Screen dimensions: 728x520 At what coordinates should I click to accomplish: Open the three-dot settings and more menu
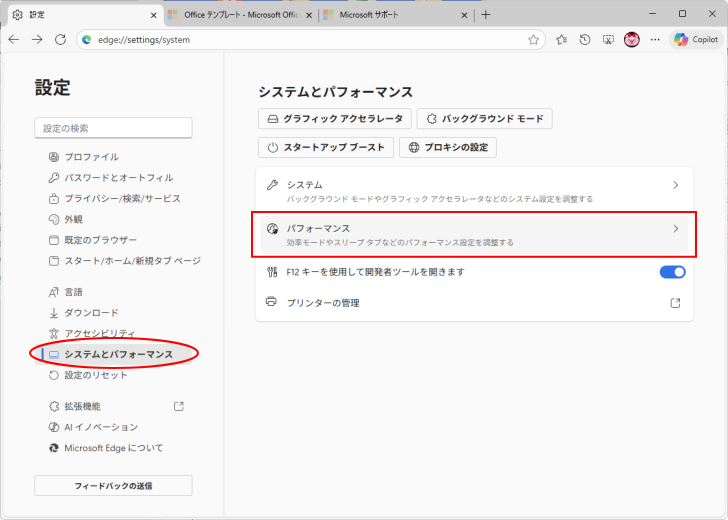tap(655, 39)
